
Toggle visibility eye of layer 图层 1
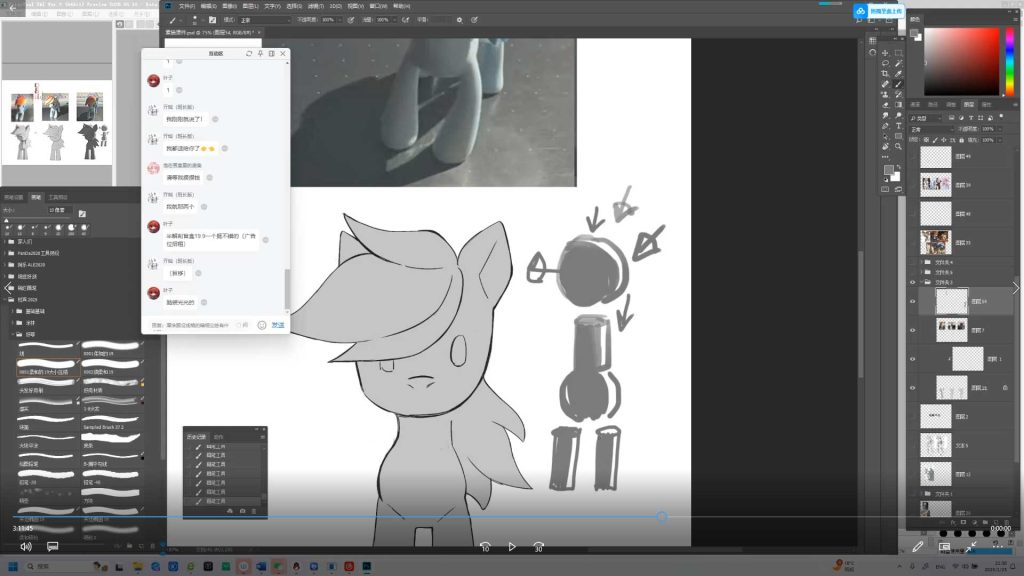[x=912, y=358]
